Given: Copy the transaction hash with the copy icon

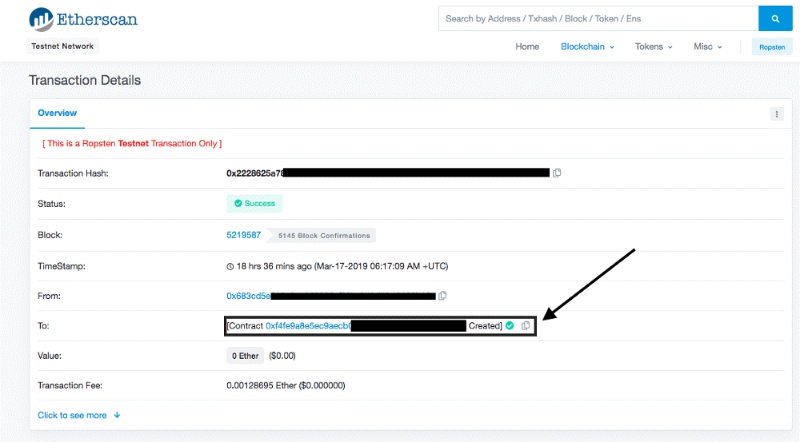Looking at the screenshot, I should 557,173.
